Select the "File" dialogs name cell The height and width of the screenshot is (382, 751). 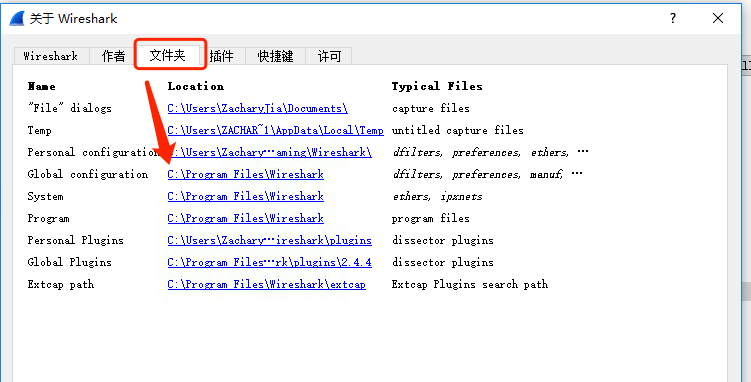point(69,108)
